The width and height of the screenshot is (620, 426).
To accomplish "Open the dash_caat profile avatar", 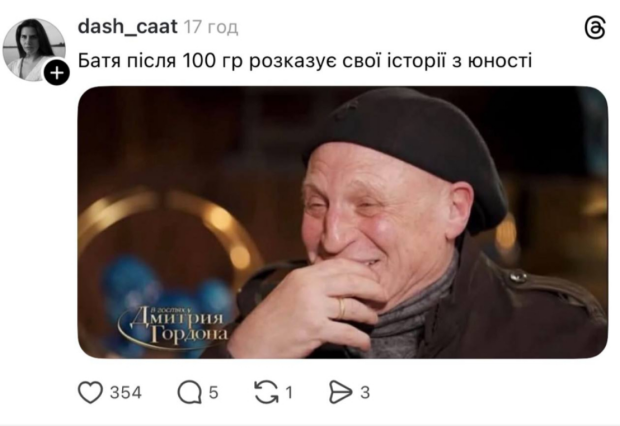I will (34, 50).
